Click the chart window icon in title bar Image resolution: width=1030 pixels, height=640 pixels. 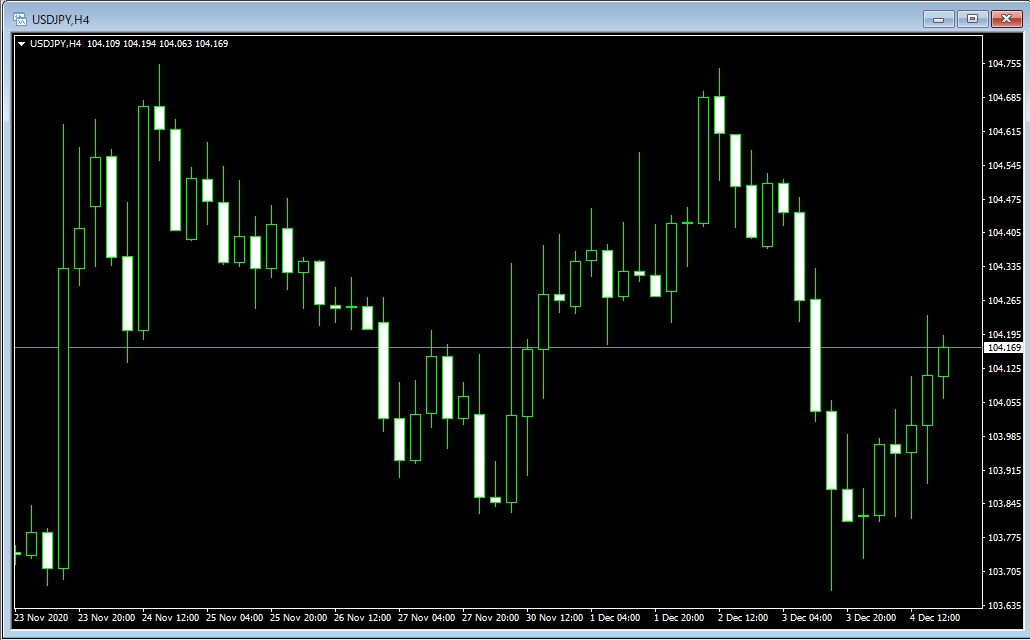[20, 19]
